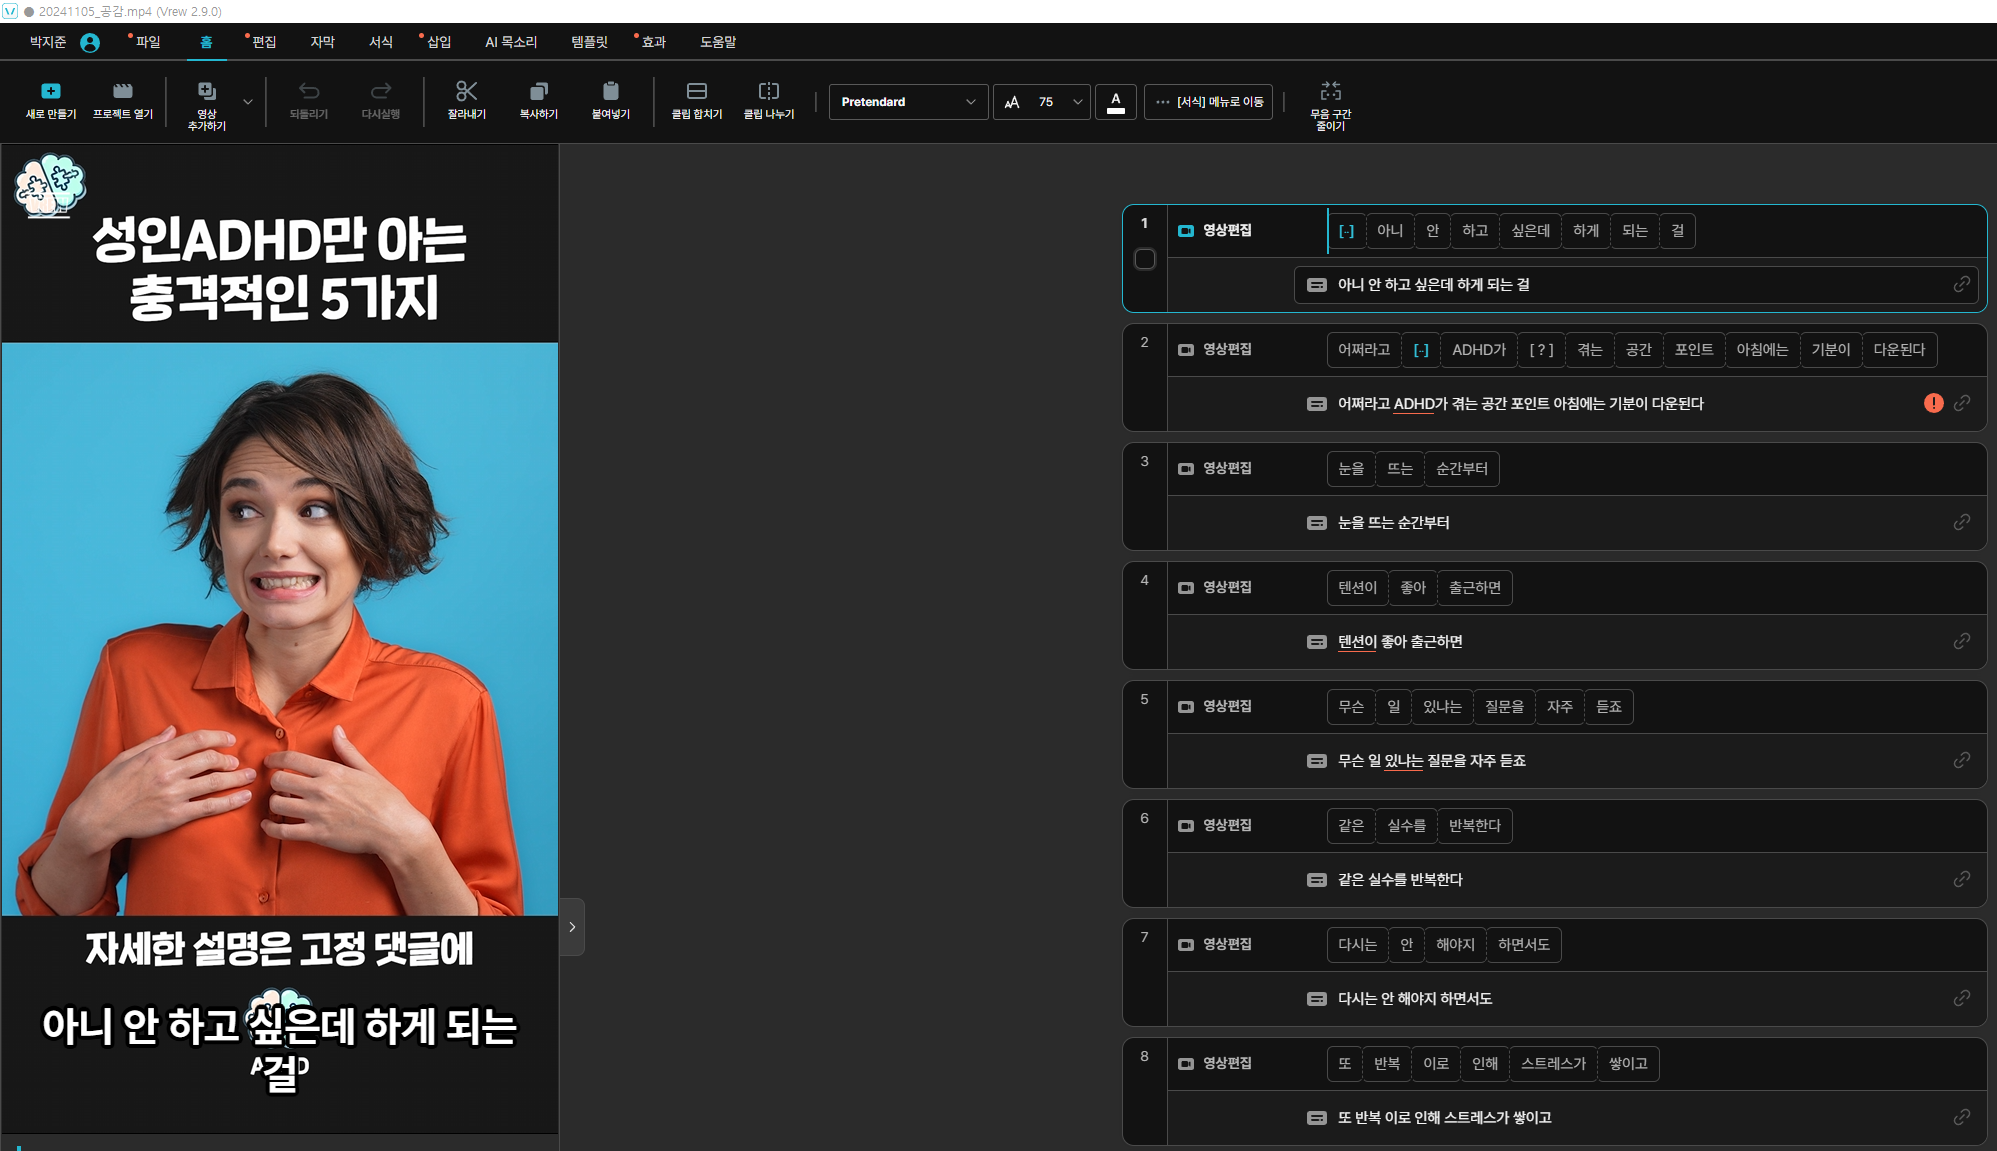Click the font color A swatch
This screenshot has width=1997, height=1151.
coord(1116,102)
